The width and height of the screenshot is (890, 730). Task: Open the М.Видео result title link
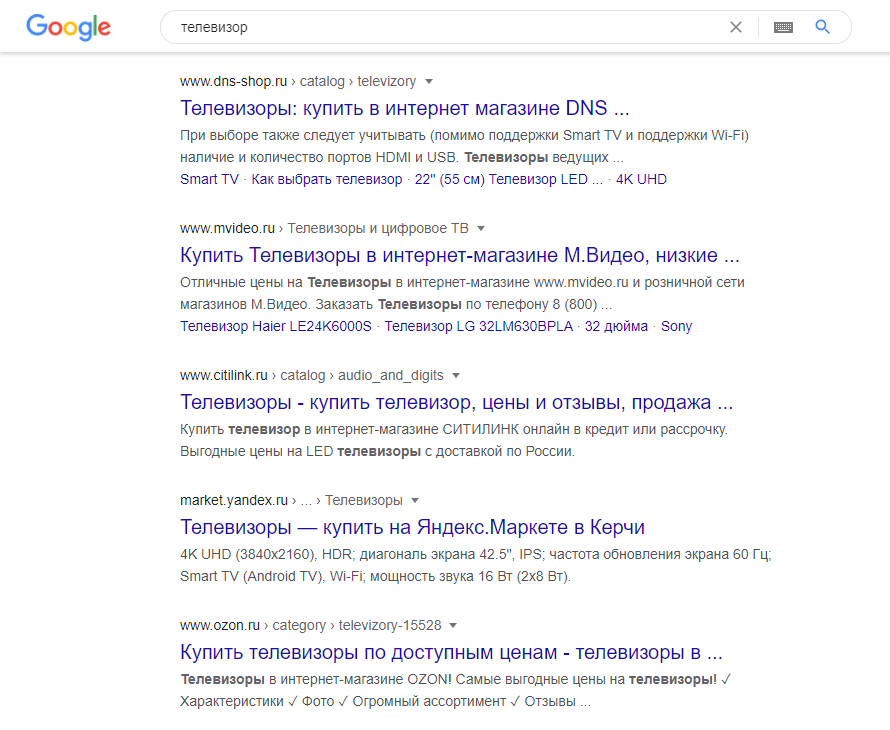[x=459, y=255]
